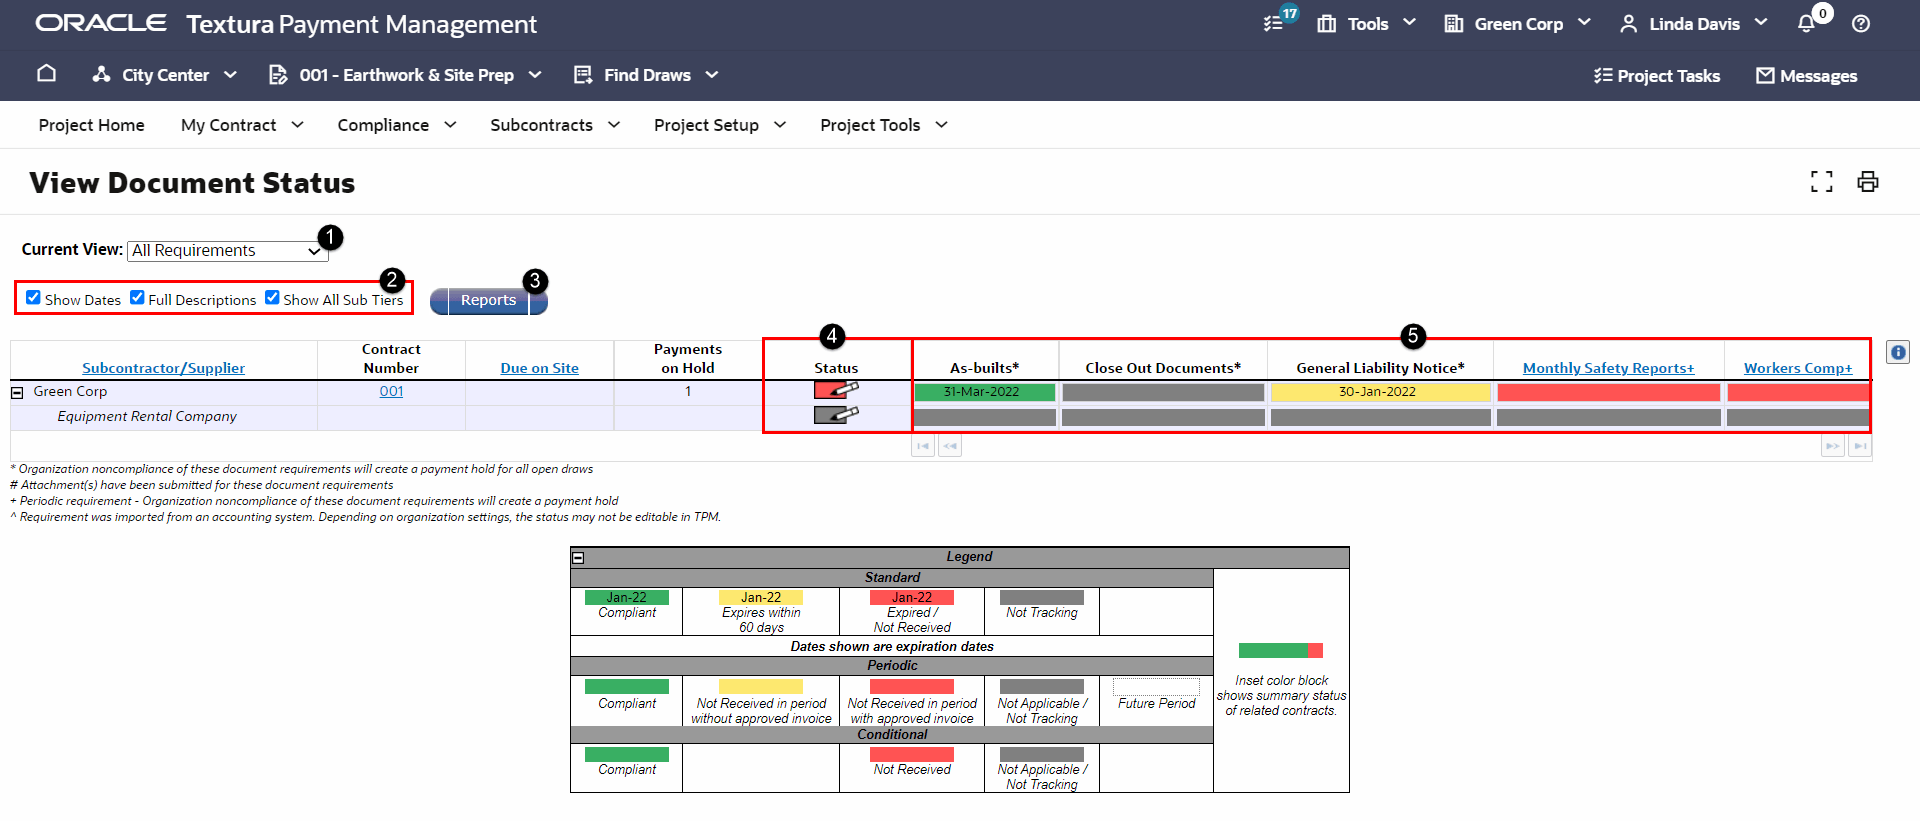Toggle the Show Dates checkbox
Screen dimensions: 1920x821
(x=33, y=297)
